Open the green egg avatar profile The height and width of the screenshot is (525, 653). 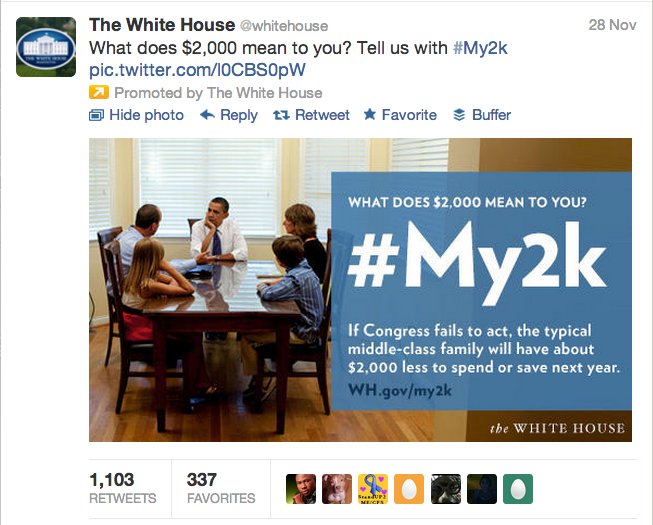pos(517,488)
